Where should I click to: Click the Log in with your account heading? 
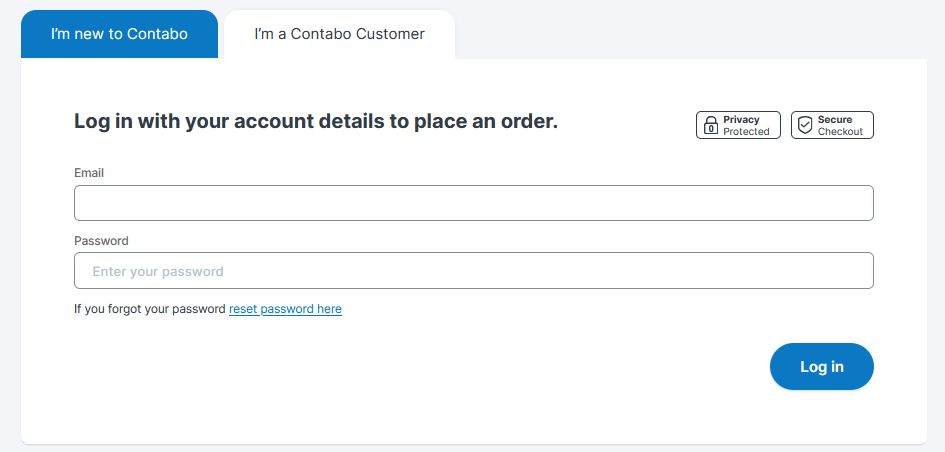coord(315,122)
